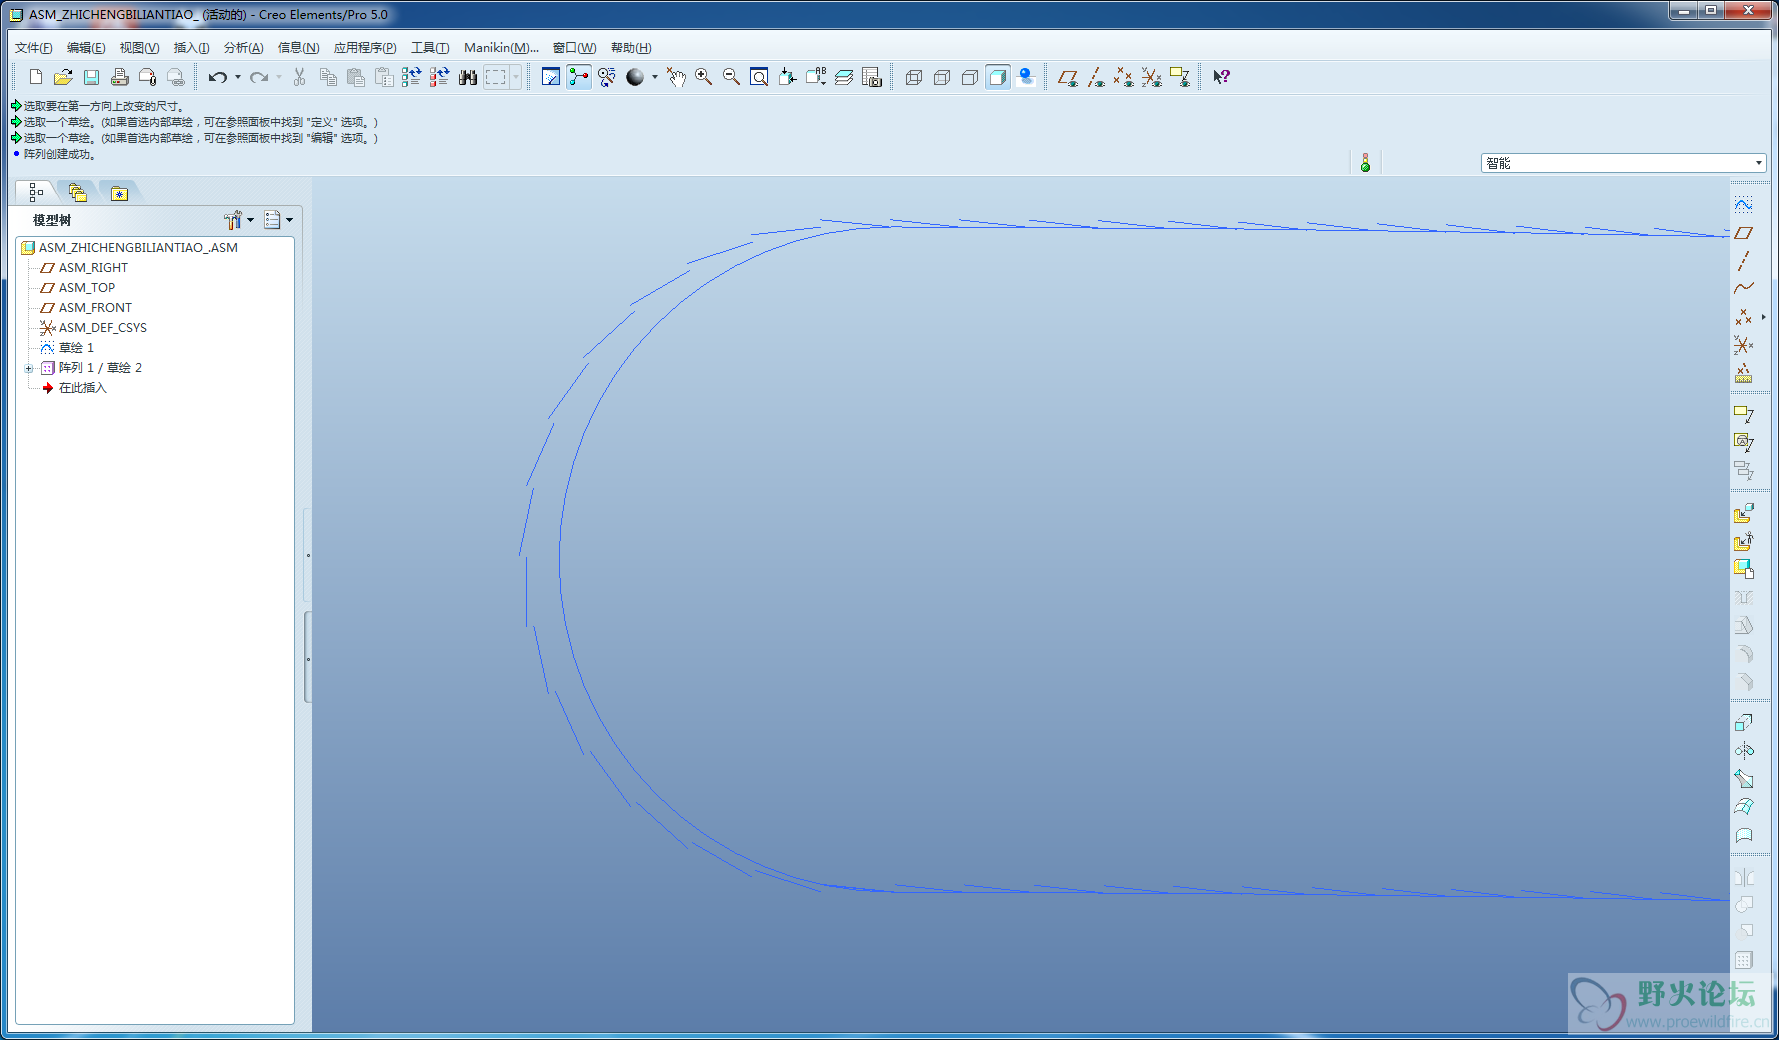Regenerate the model with the regenerate icon

pyautogui.click(x=411, y=77)
